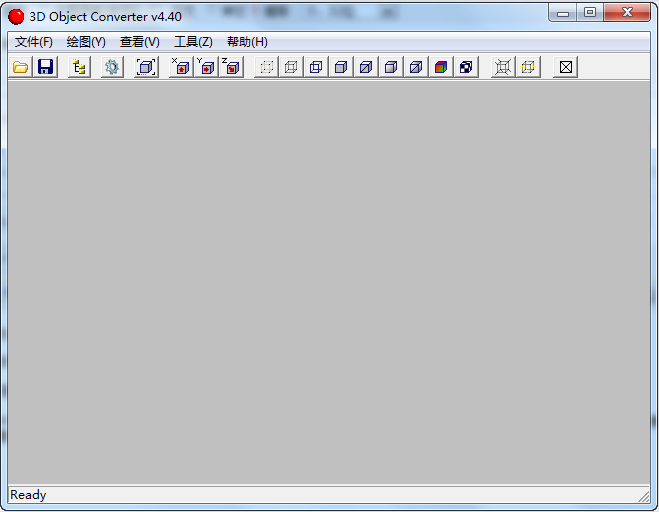
Task: Select the Z axis rotation cube icon
Action: pyautogui.click(x=231, y=67)
